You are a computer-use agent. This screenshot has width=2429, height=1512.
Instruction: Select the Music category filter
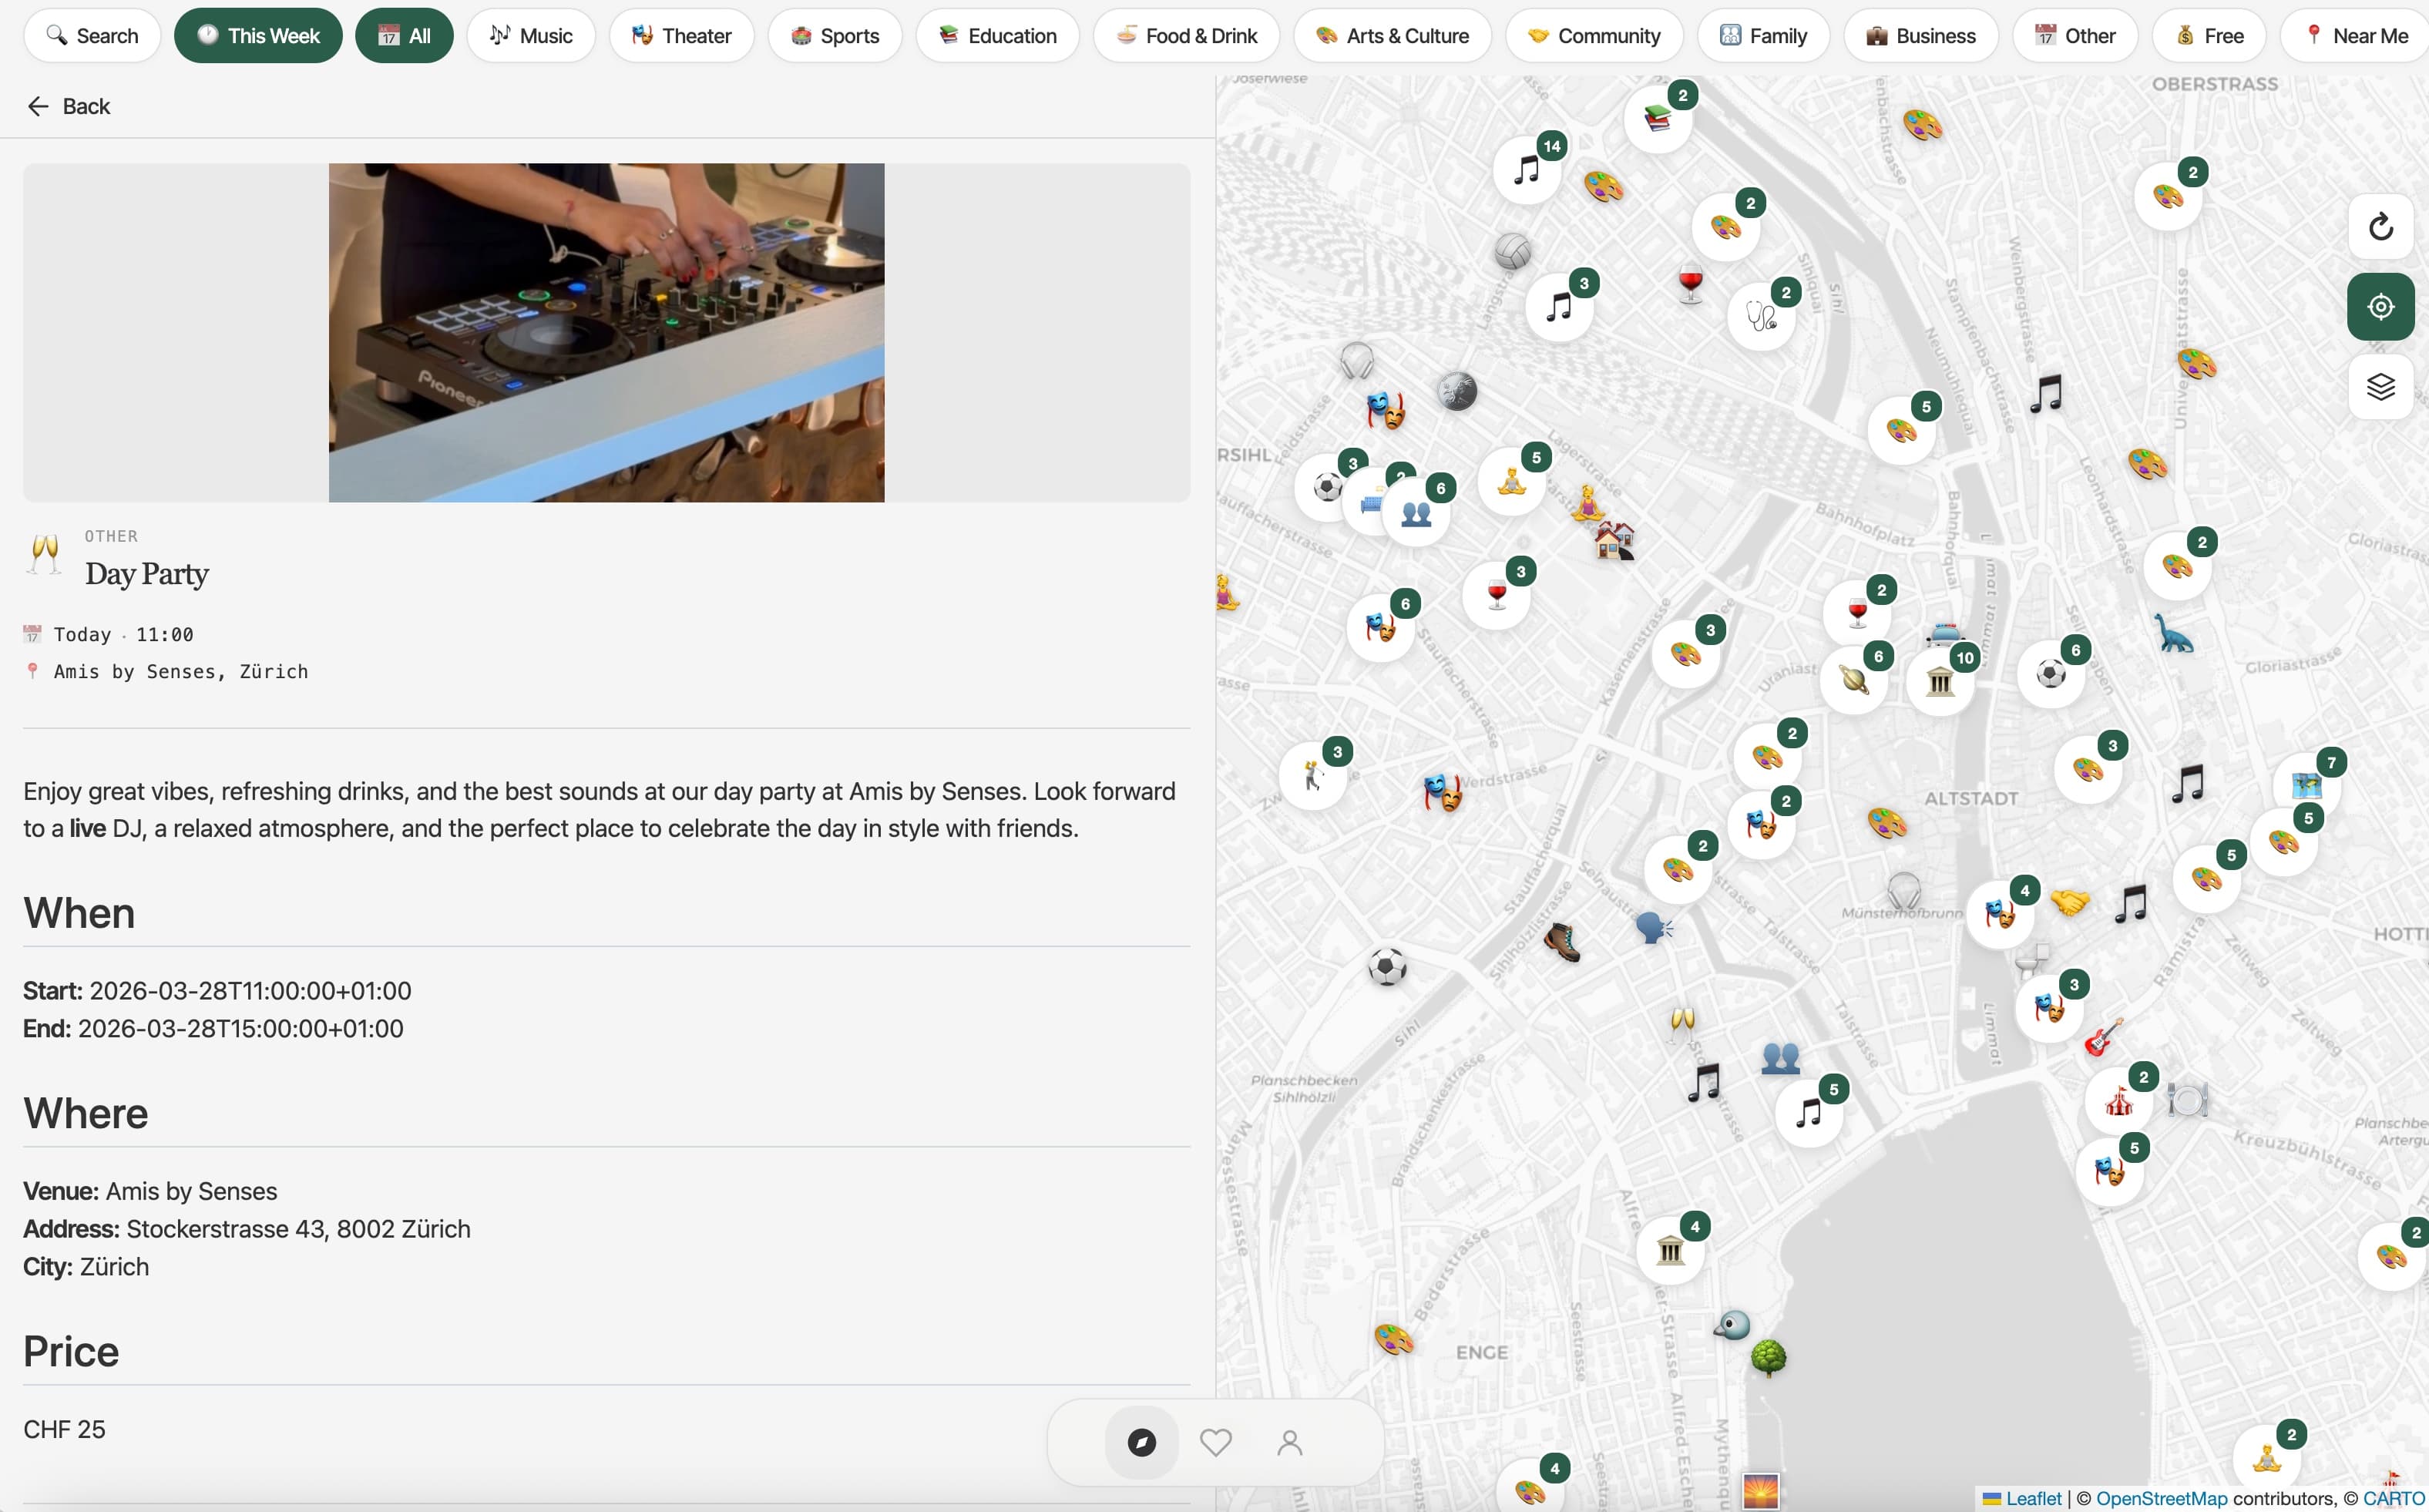click(531, 36)
